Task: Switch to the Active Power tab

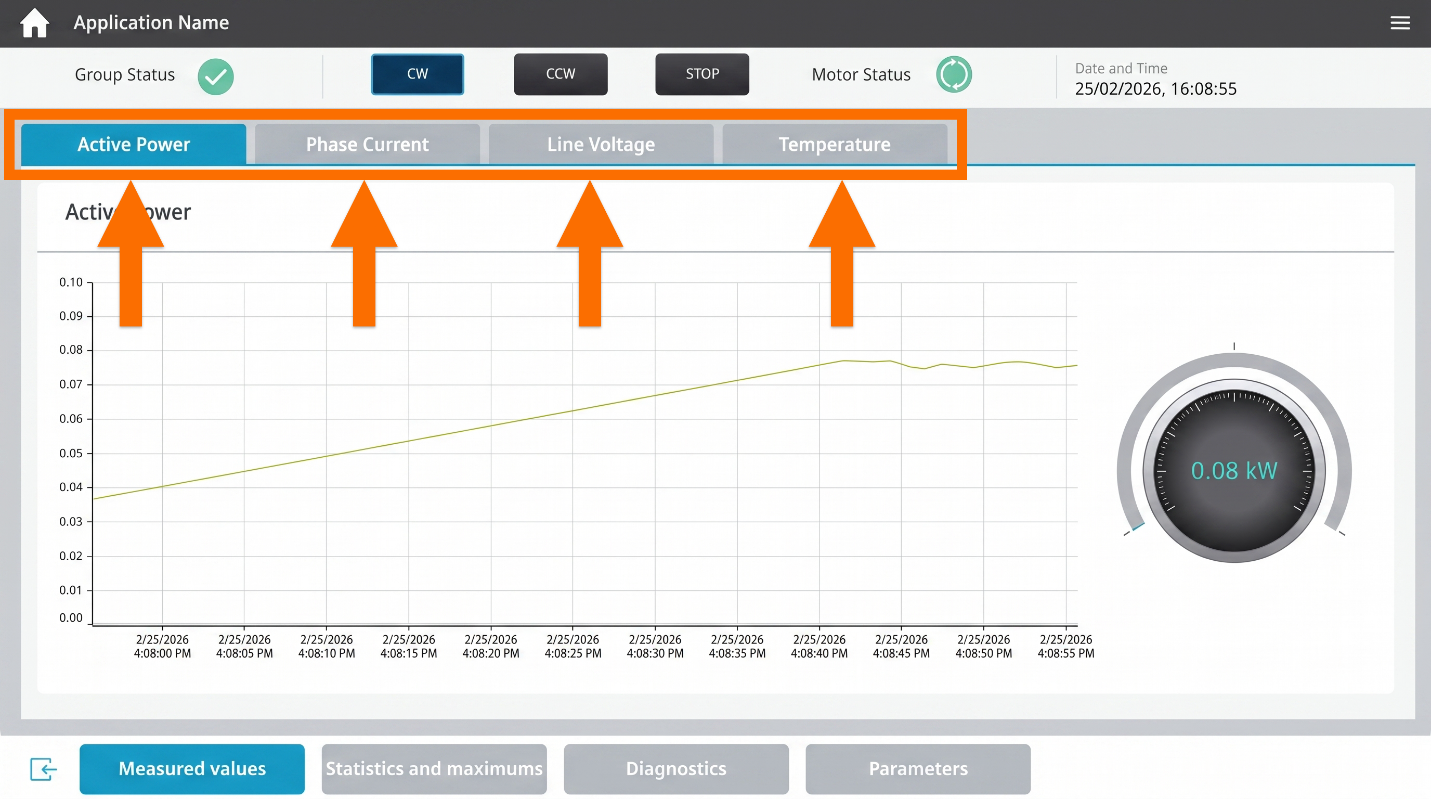Action: point(134,144)
